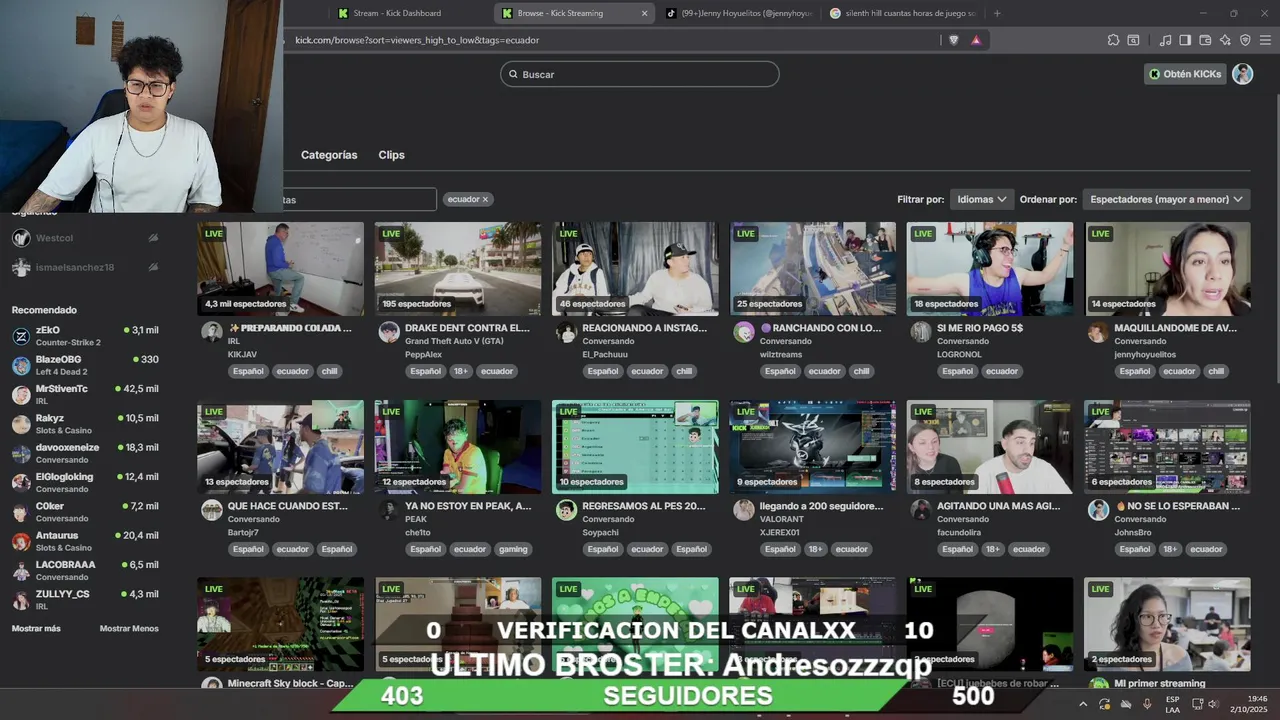Open AGITANDO UNA MAS stream by facundolira
The height and width of the screenshot is (720, 1280).
click(989, 447)
